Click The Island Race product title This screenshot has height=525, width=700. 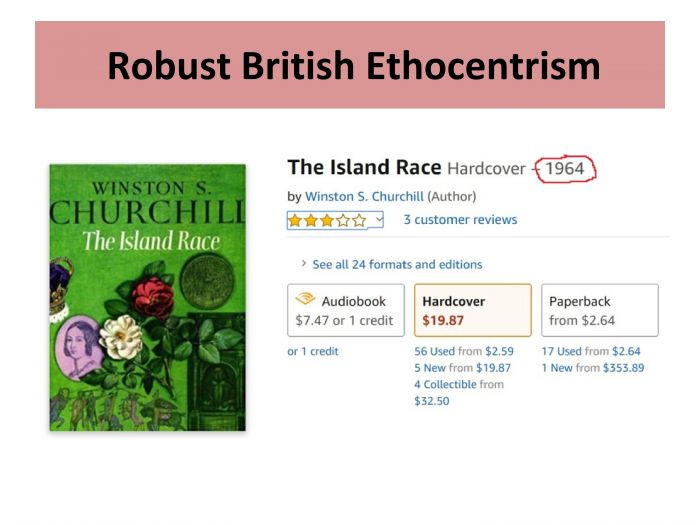tap(364, 167)
